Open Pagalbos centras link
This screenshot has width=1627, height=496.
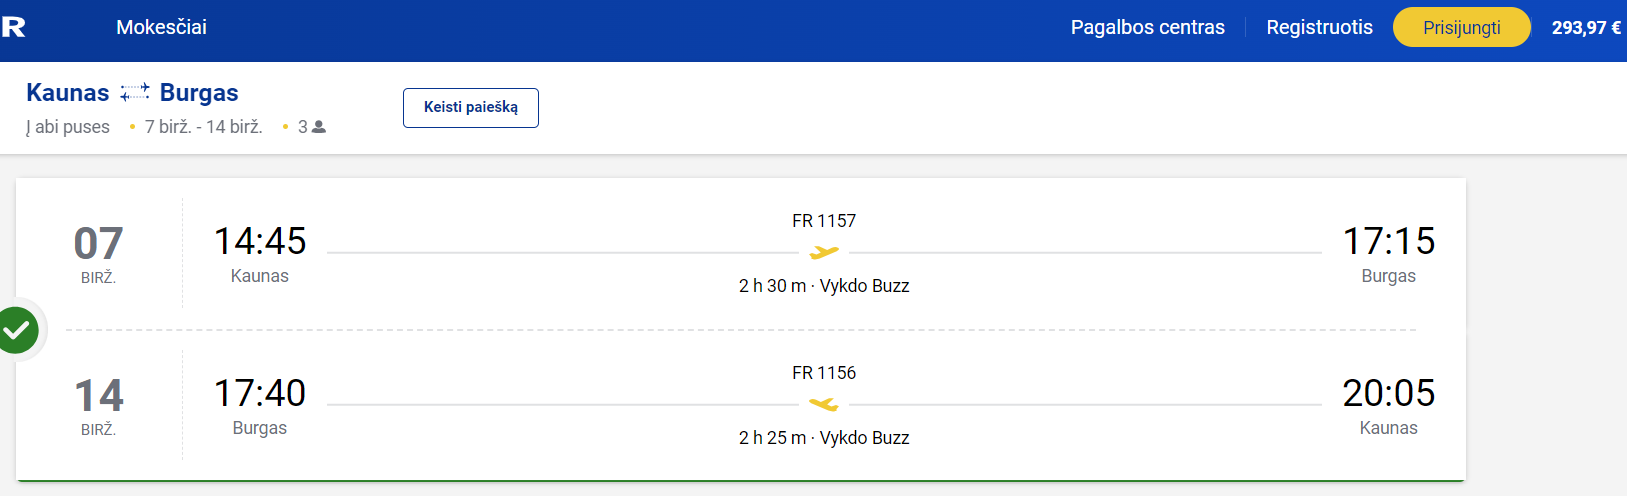coord(1147,27)
